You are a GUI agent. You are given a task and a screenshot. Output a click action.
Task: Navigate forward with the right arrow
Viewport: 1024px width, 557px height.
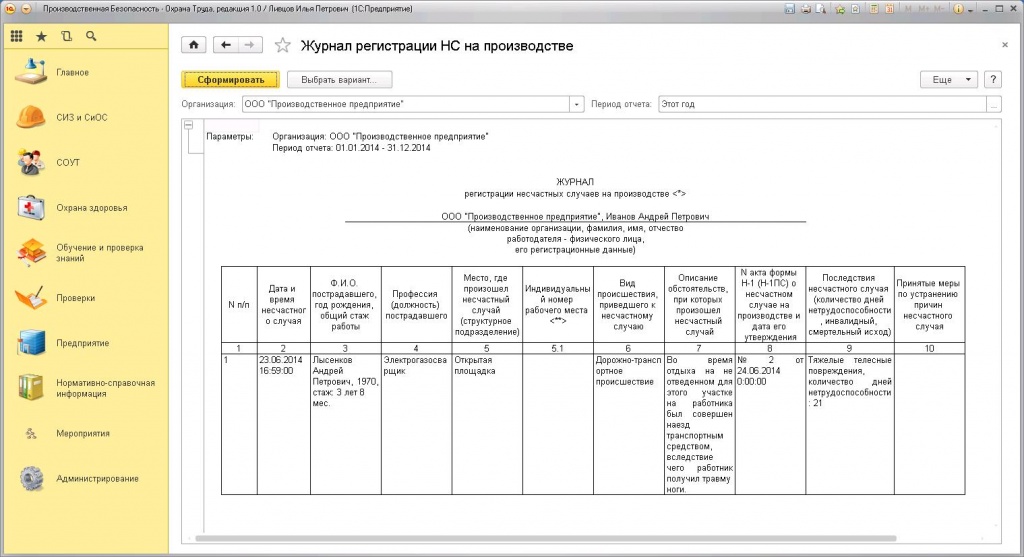coord(250,45)
